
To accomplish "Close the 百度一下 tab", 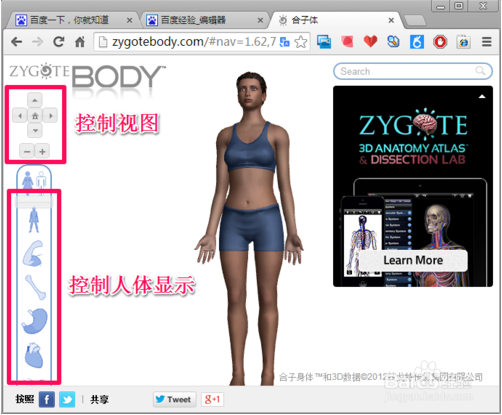I will pos(129,21).
